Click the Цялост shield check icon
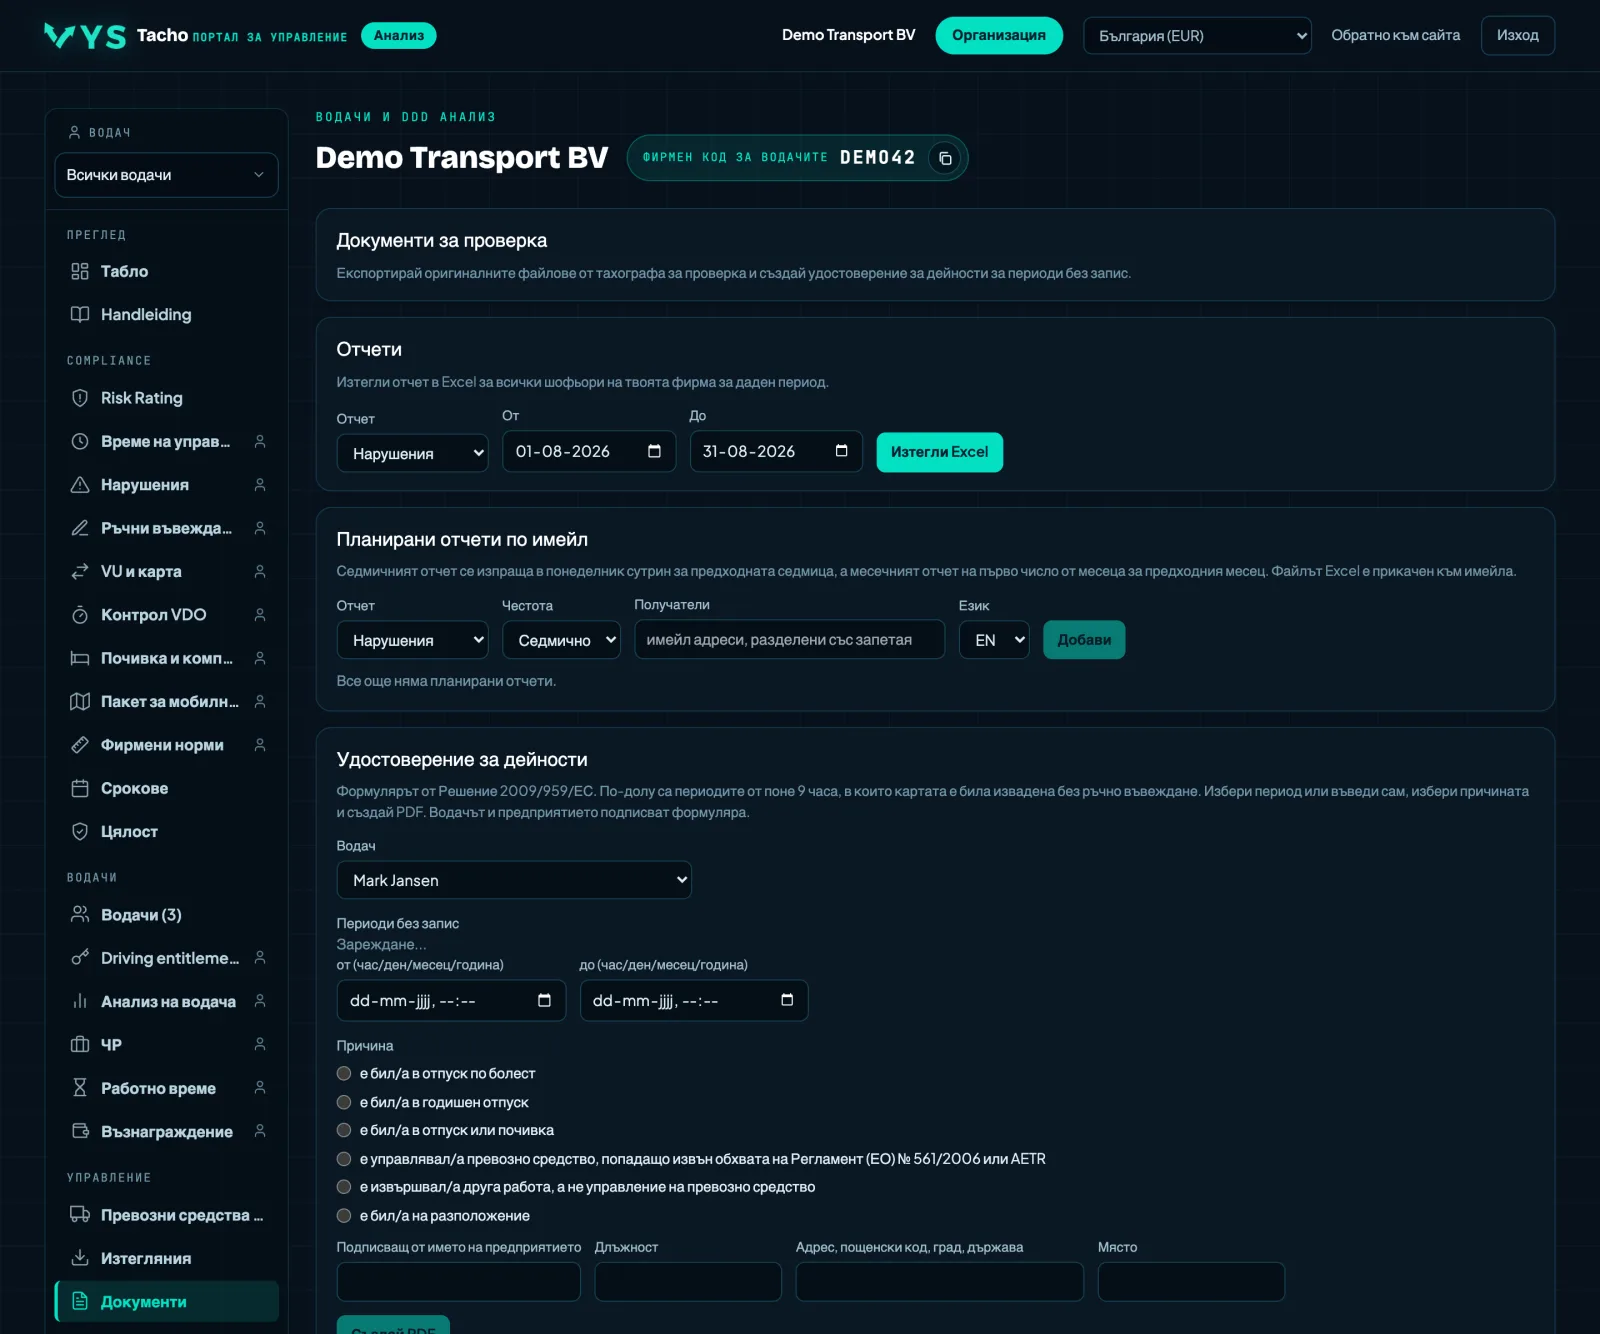 click(80, 831)
